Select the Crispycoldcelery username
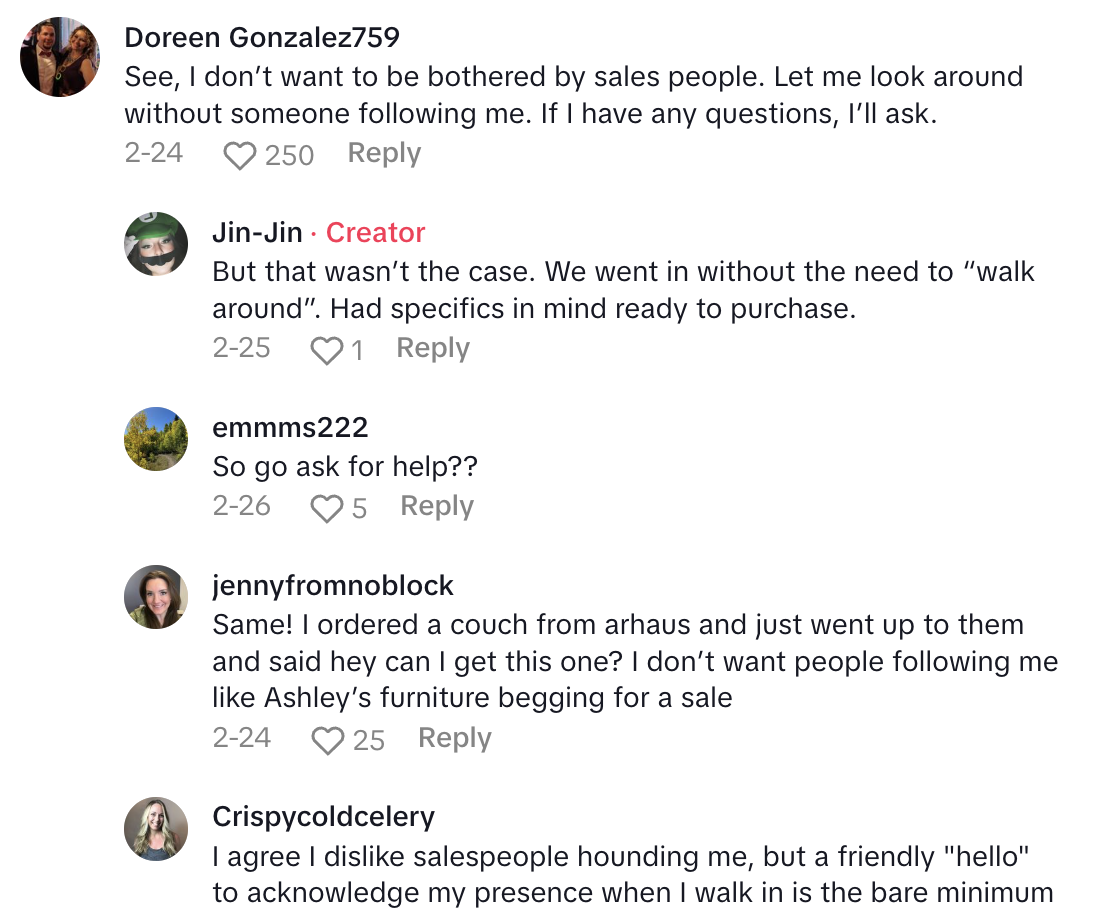Screen dimensions: 1096x918 (323, 817)
